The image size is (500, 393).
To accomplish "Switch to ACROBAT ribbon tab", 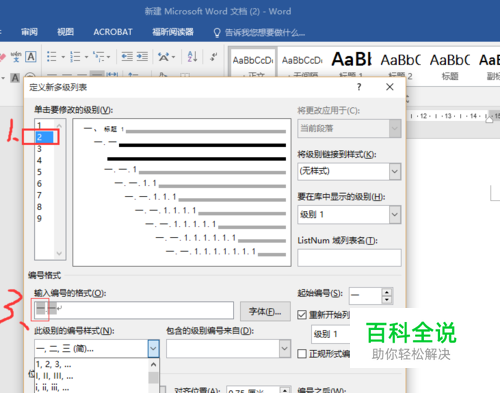I will coord(113,32).
